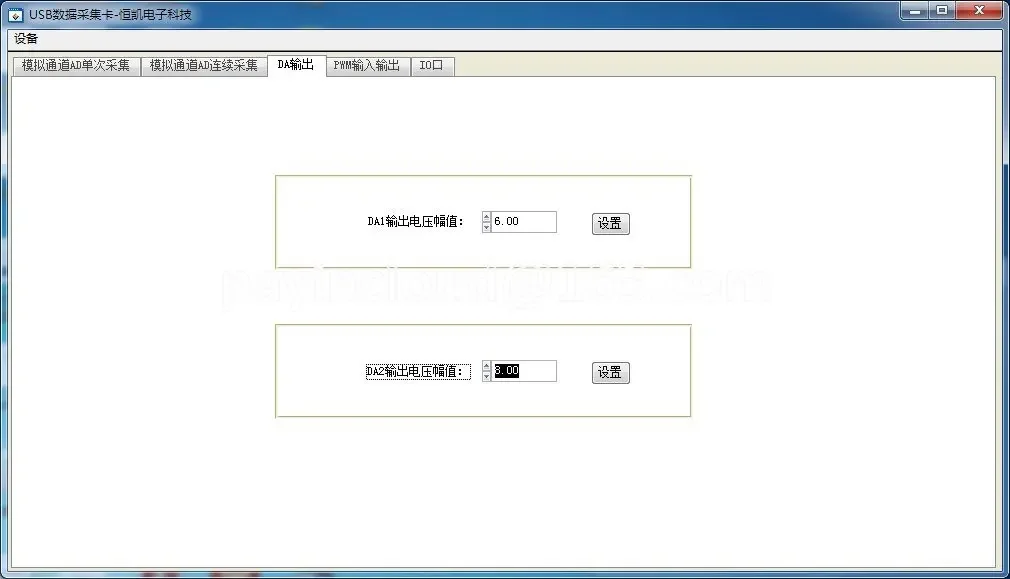The width and height of the screenshot is (1010, 579).
Task: Open the 设备 menu
Action: click(x=26, y=39)
